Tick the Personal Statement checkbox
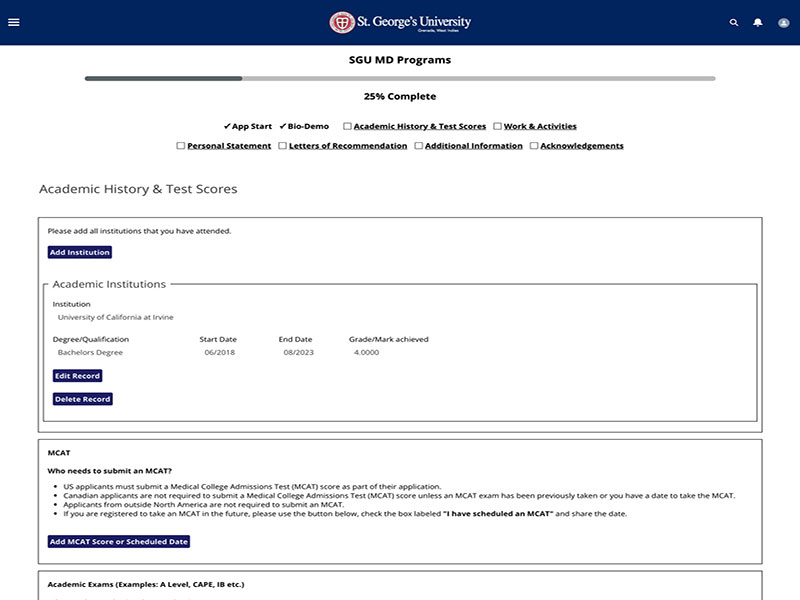Image resolution: width=800 pixels, height=600 pixels. point(181,146)
